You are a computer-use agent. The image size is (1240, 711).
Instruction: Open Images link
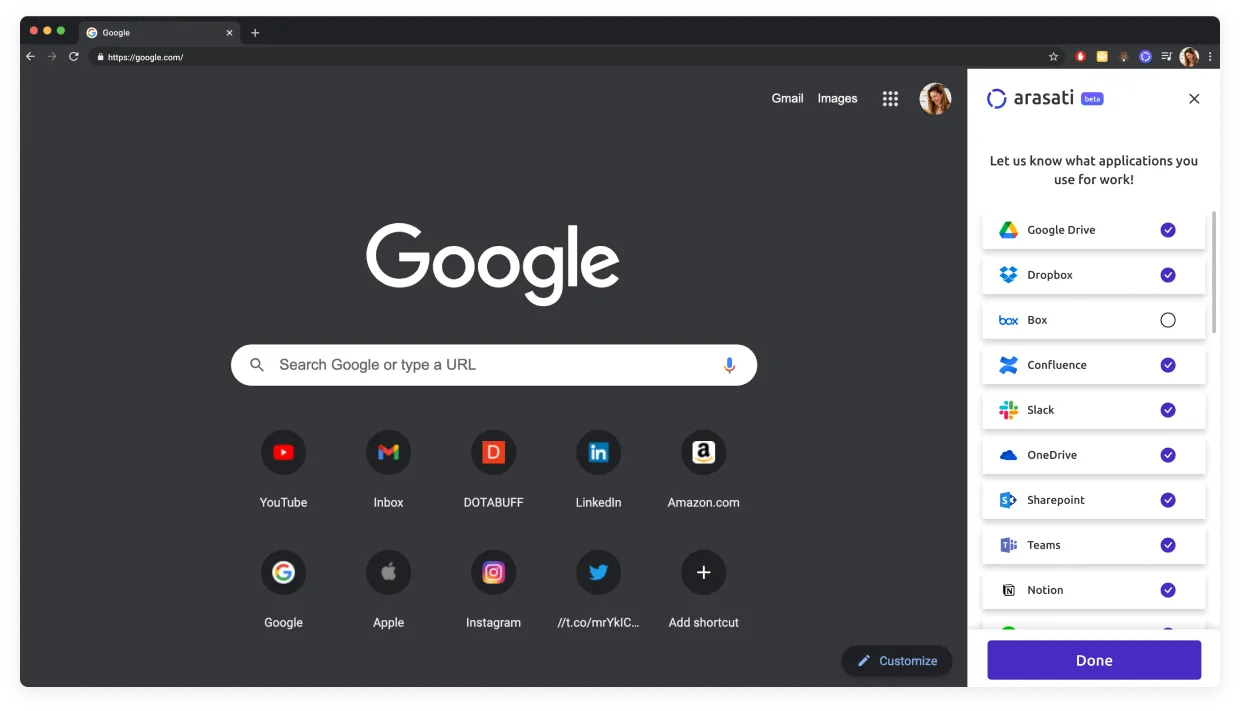pyautogui.click(x=837, y=98)
